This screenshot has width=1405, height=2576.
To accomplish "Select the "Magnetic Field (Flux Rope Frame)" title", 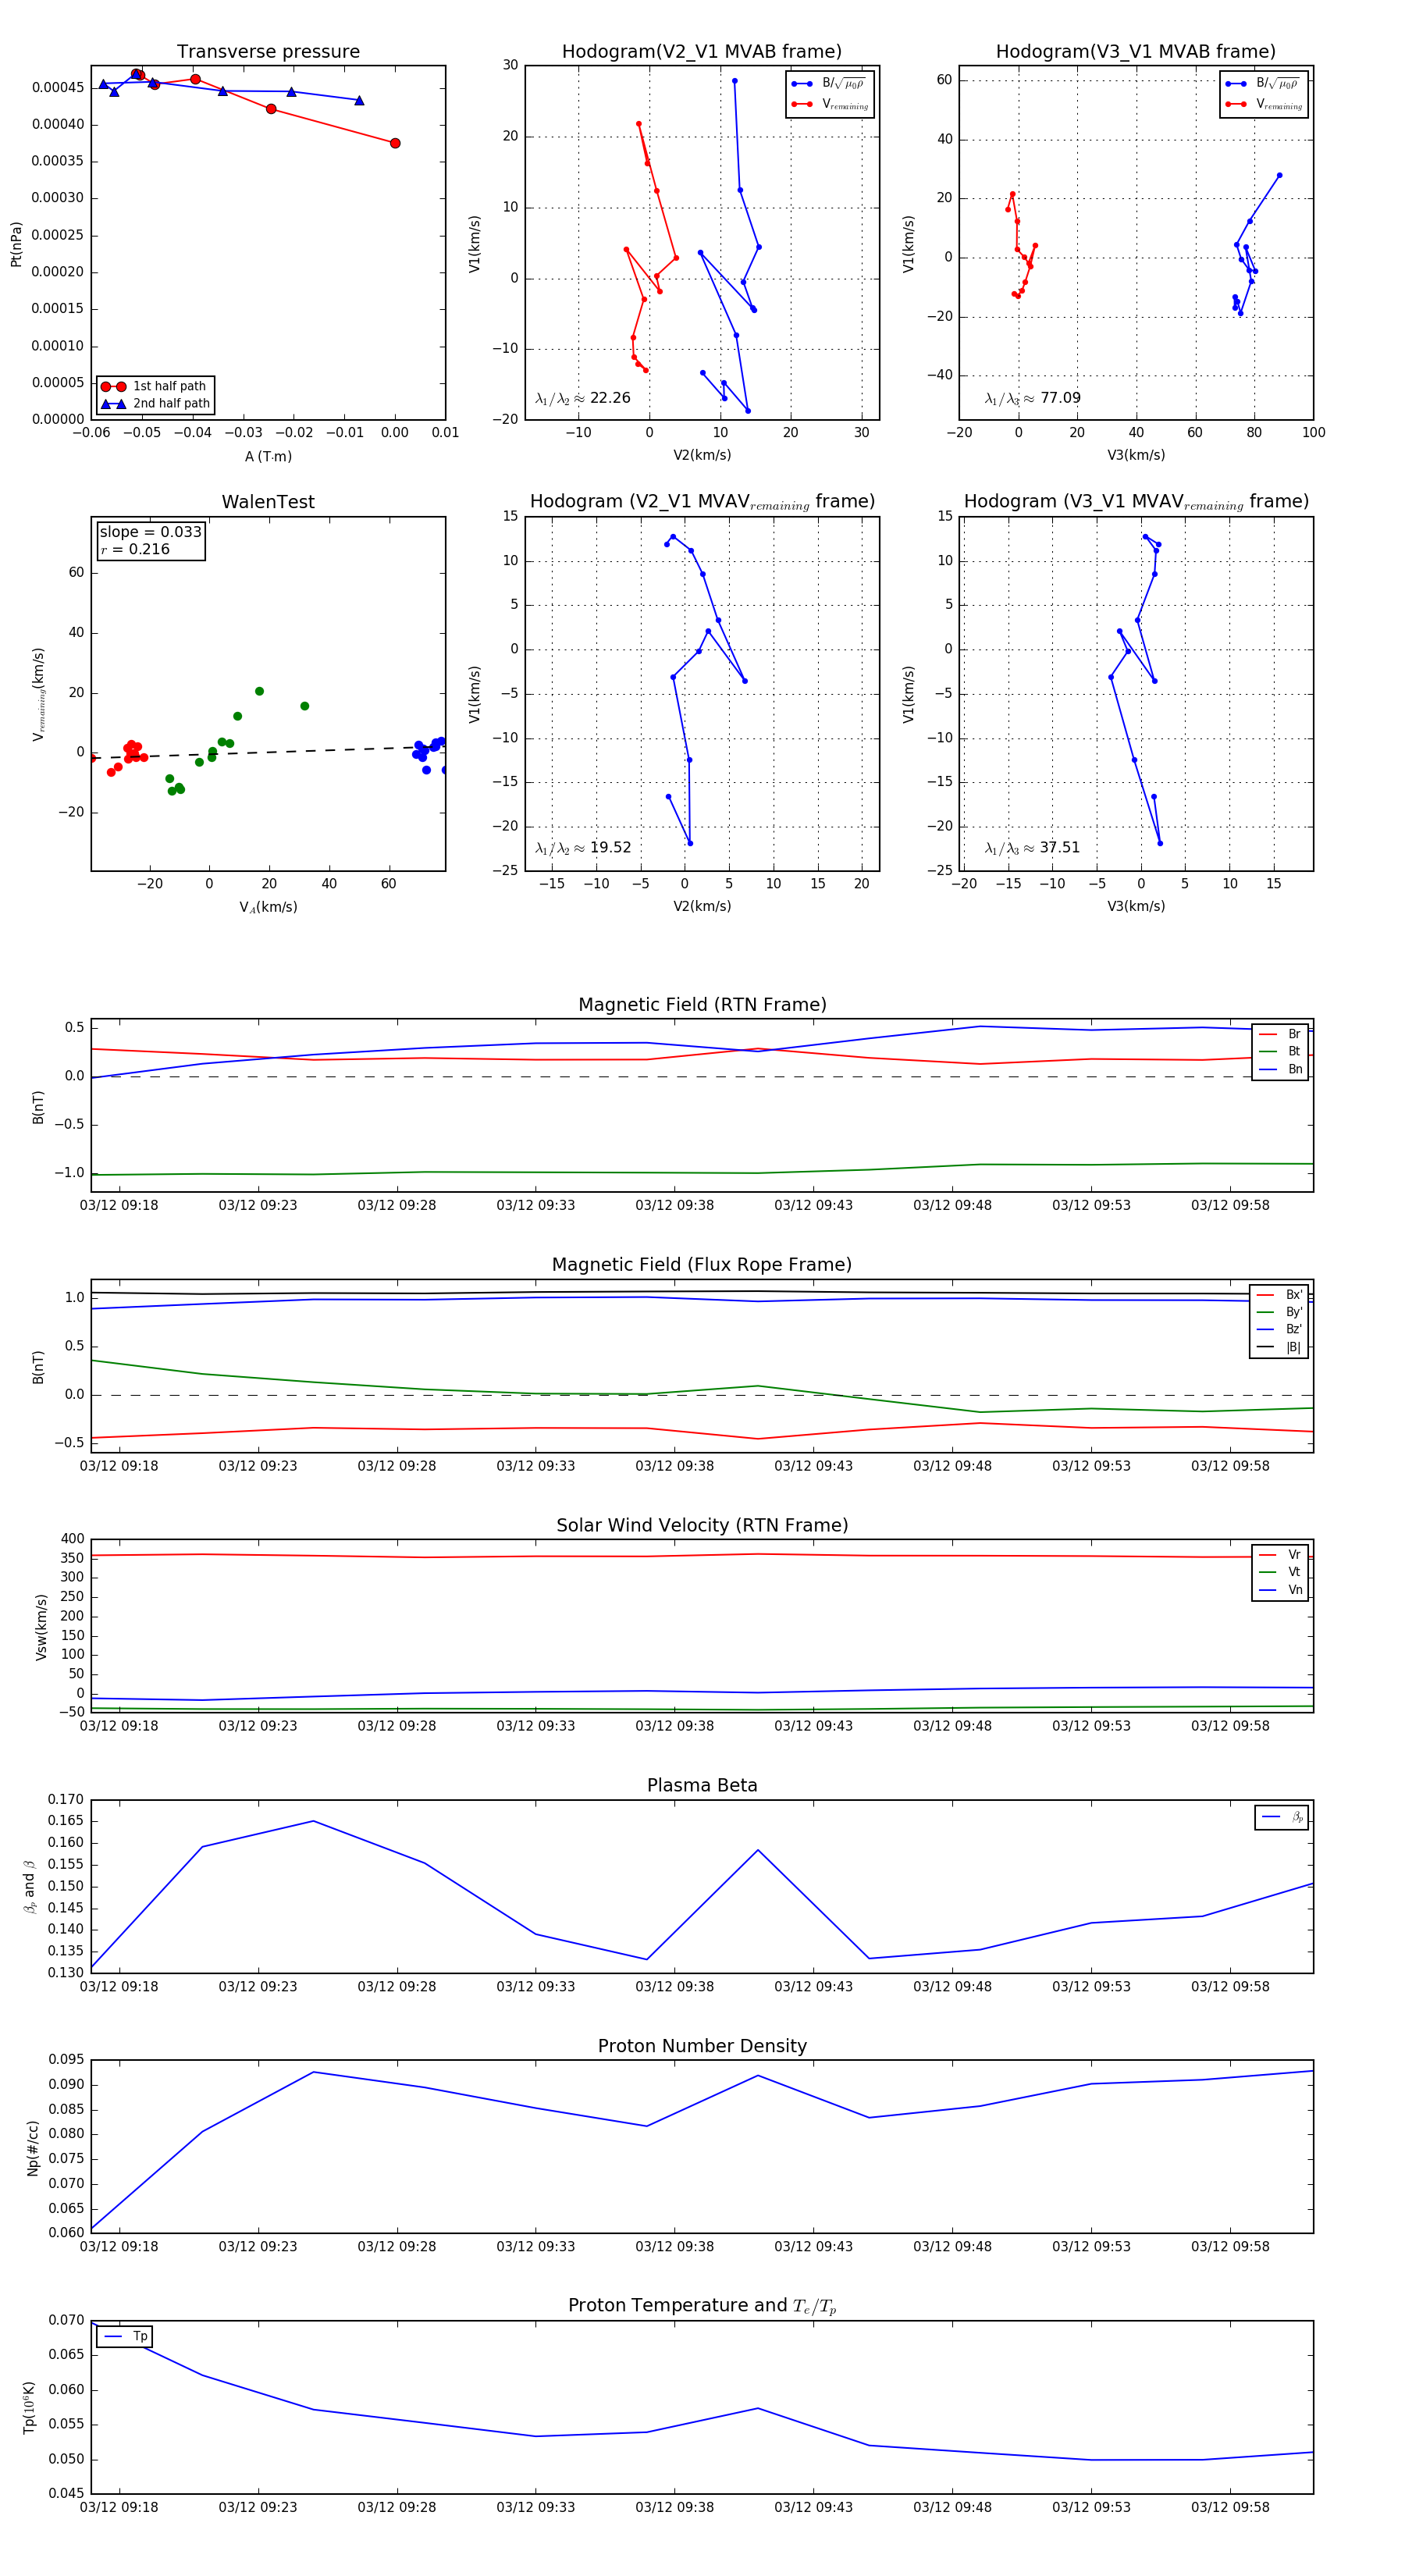I will click(x=702, y=1265).
